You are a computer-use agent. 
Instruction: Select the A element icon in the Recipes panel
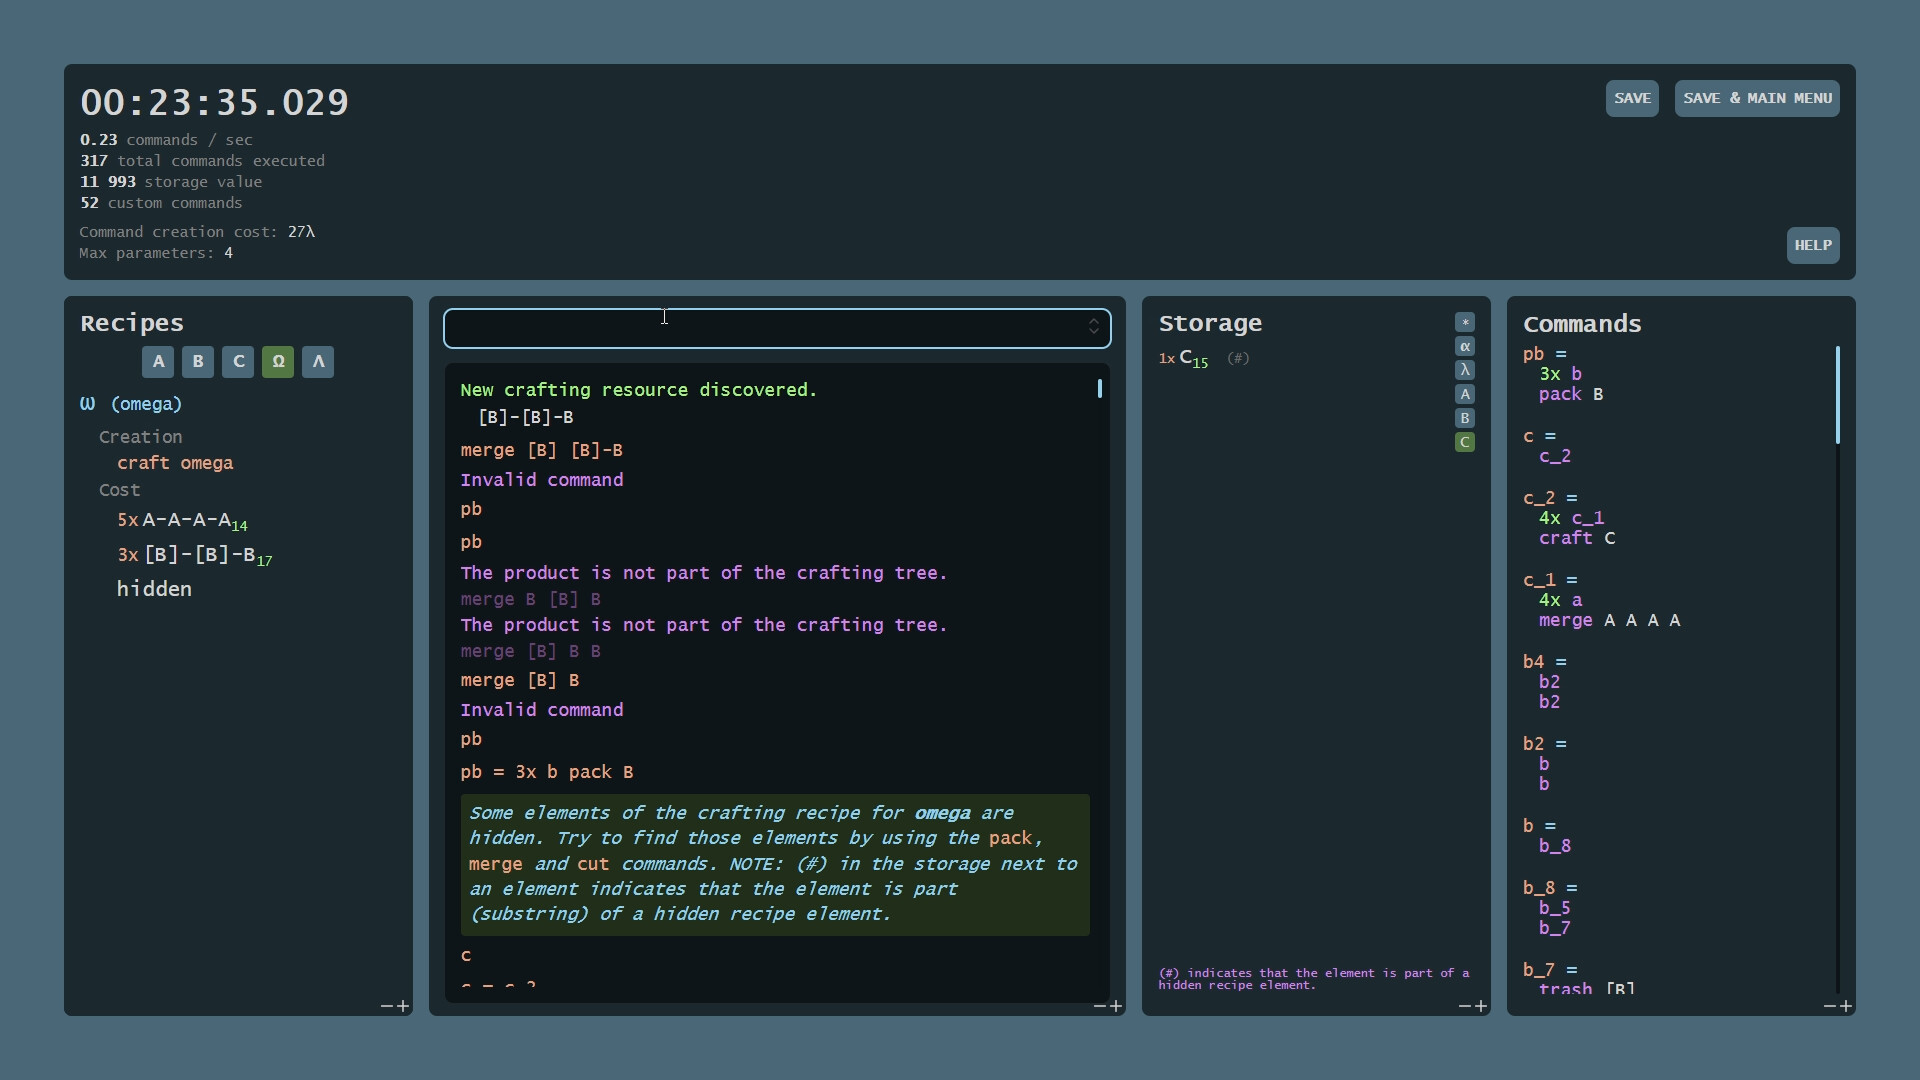(157, 362)
